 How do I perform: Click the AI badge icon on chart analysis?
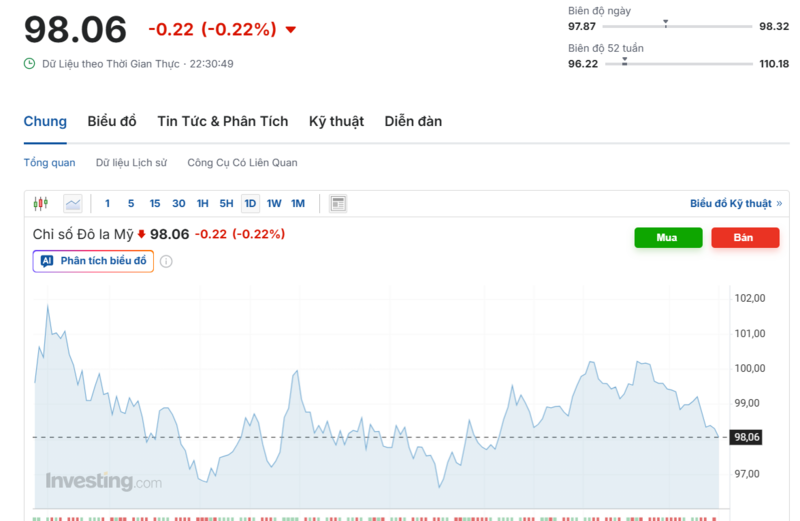pyautogui.click(x=46, y=261)
